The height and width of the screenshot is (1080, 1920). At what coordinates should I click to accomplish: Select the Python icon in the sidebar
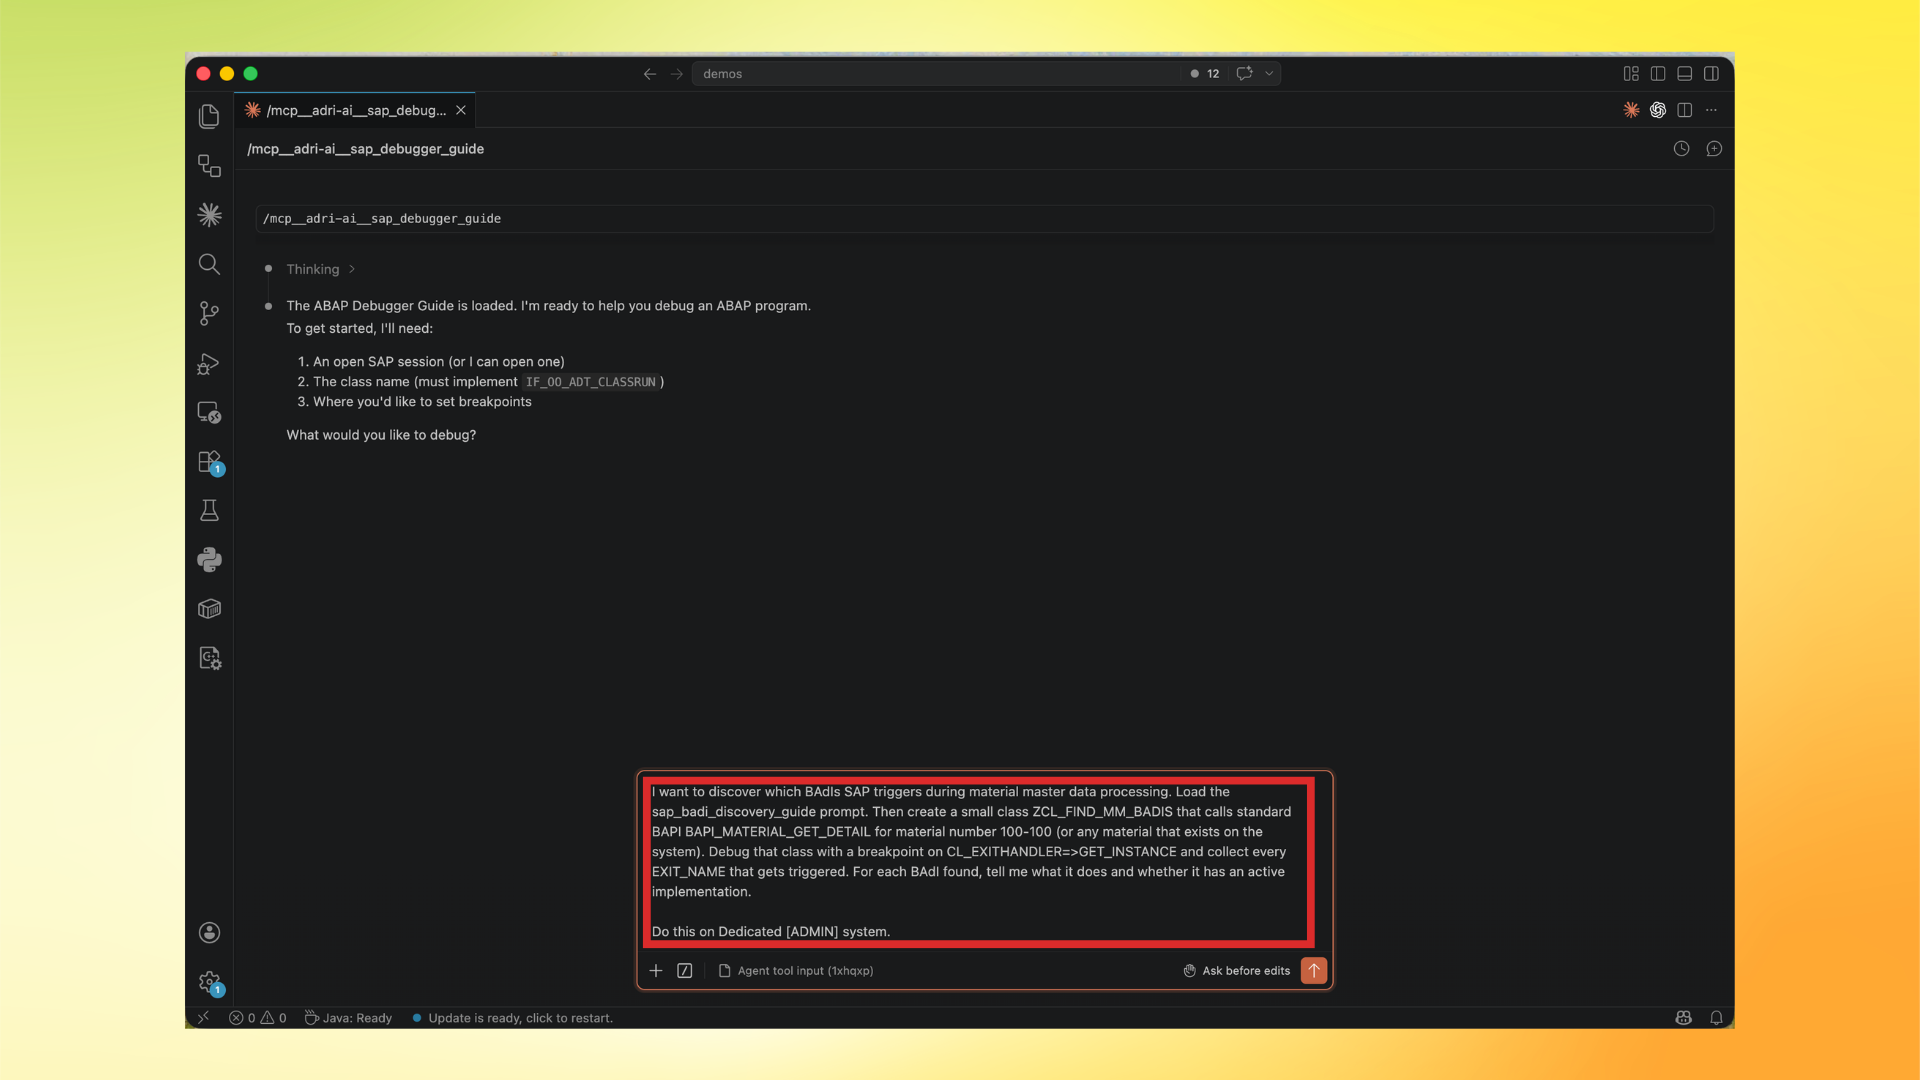coord(209,560)
